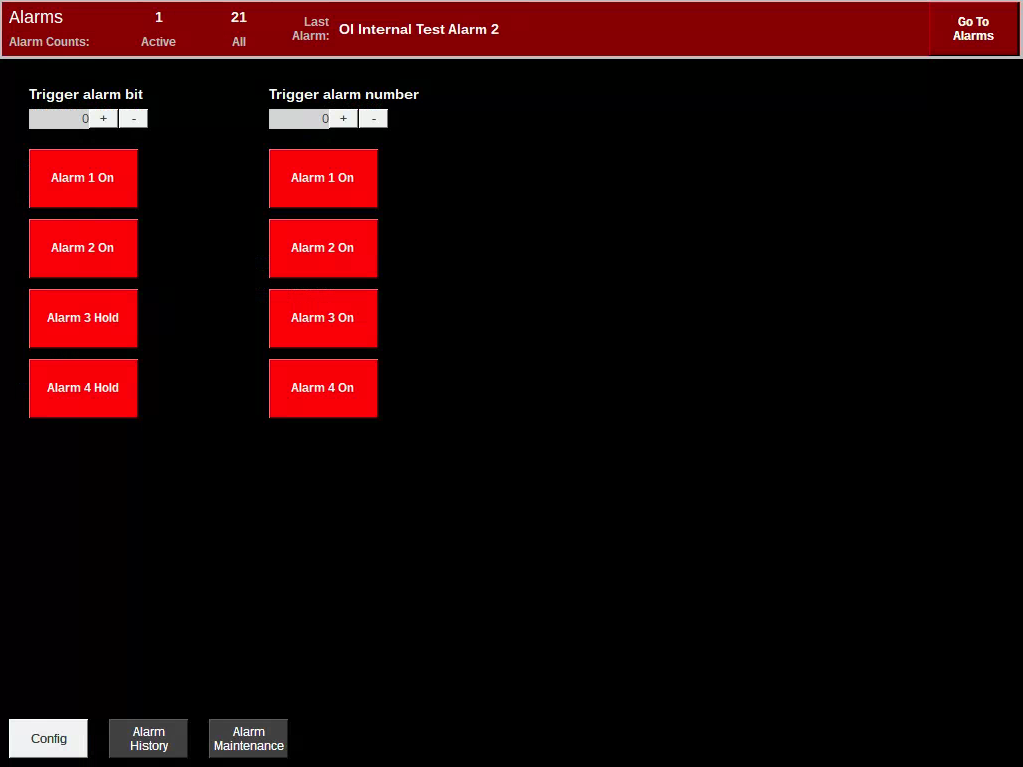Decrement the Trigger alarm bit value
1023x767 pixels.
133,118
